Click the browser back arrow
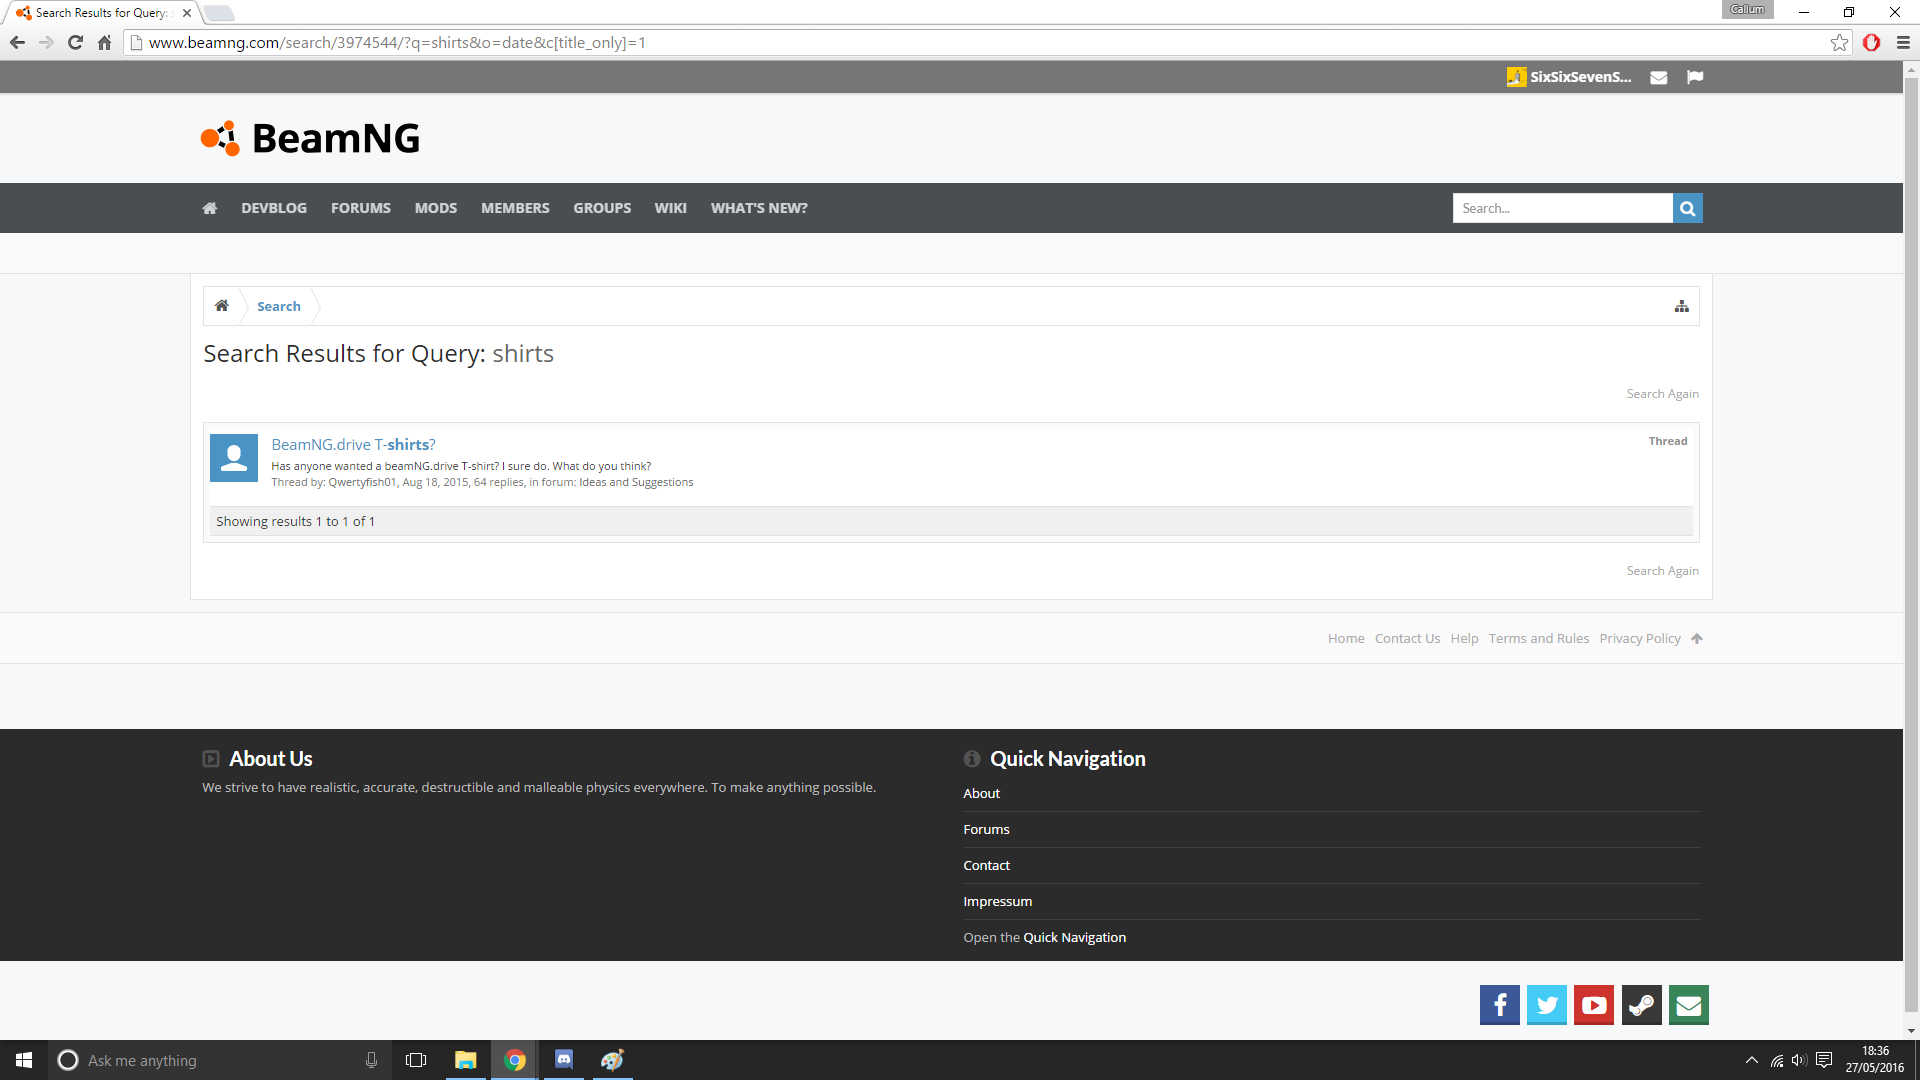Viewport: 1920px width, 1080px height. [17, 42]
